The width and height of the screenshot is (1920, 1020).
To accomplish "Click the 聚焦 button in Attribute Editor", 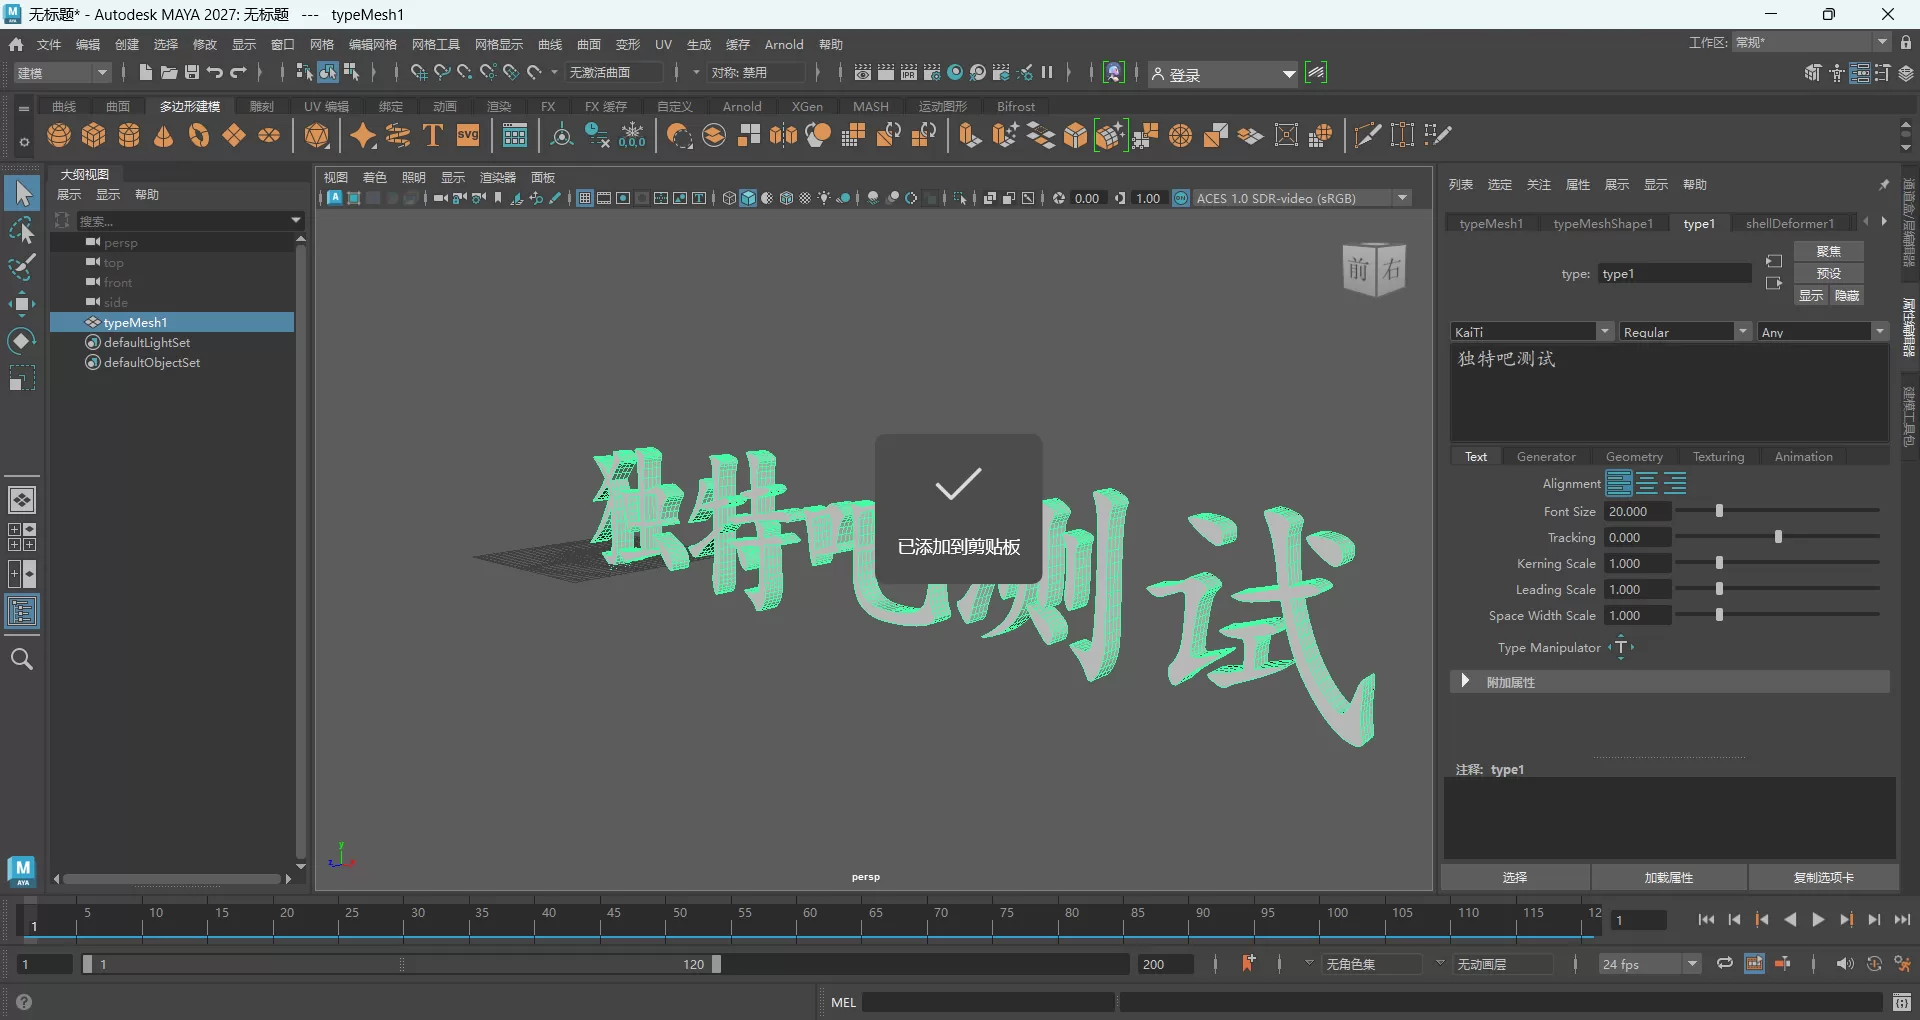I will point(1829,251).
